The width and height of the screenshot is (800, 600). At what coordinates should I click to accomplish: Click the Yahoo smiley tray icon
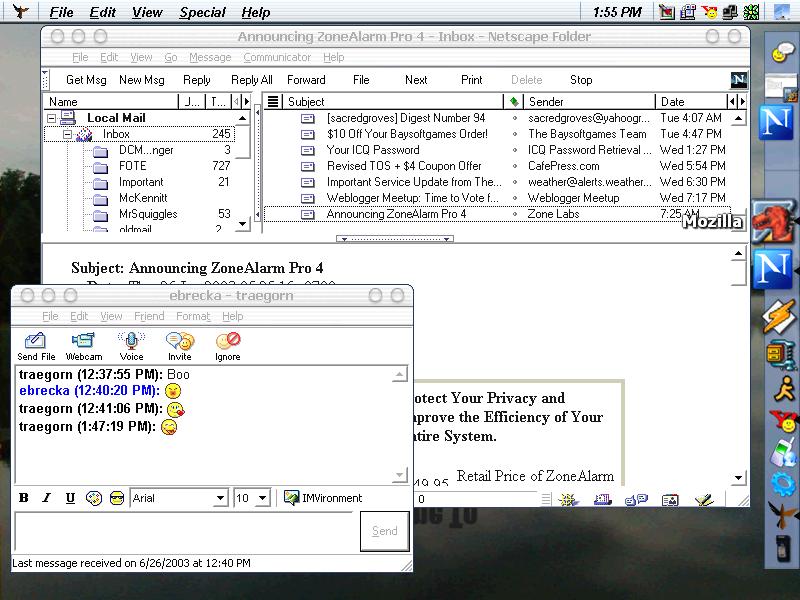(709, 12)
